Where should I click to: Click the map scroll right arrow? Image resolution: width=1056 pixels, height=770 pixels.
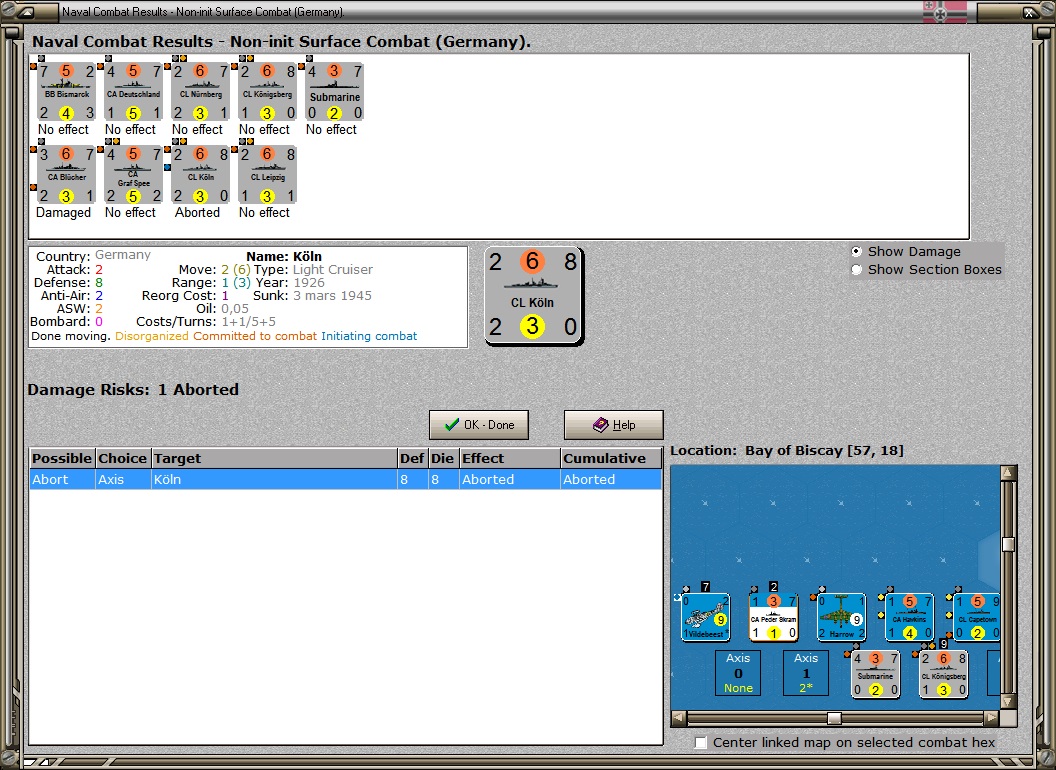tap(991, 718)
